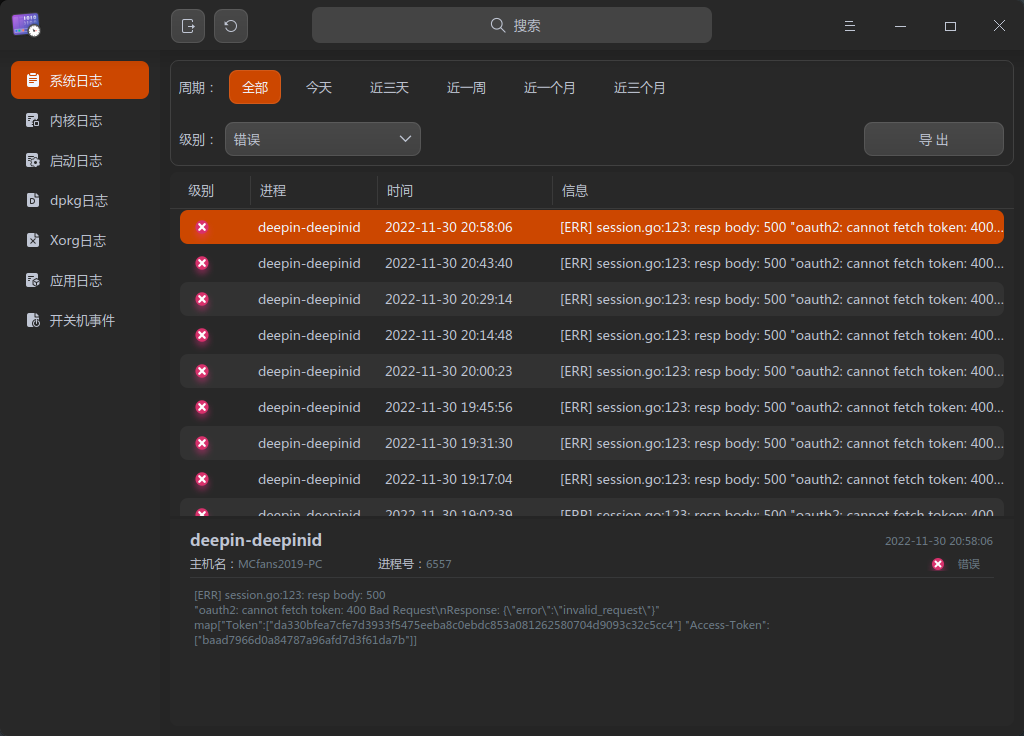Enable the 近一周 time filter

[465, 87]
